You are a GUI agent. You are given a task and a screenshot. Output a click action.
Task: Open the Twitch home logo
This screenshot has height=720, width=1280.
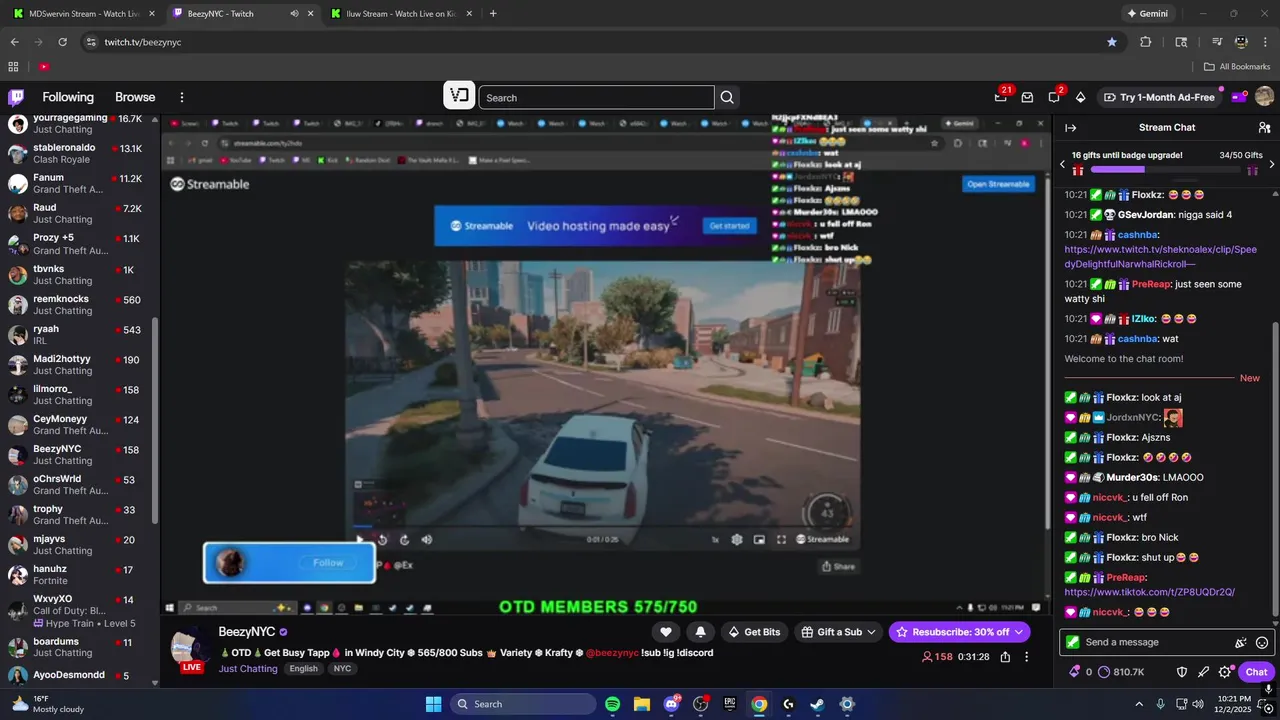point(16,97)
